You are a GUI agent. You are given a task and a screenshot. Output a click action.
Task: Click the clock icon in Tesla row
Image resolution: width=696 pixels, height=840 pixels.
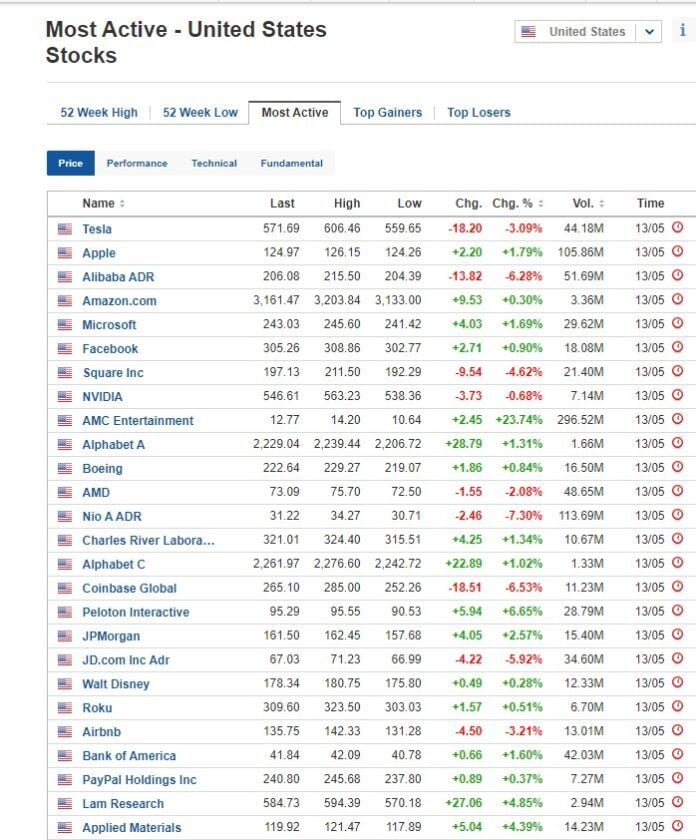click(x=678, y=227)
